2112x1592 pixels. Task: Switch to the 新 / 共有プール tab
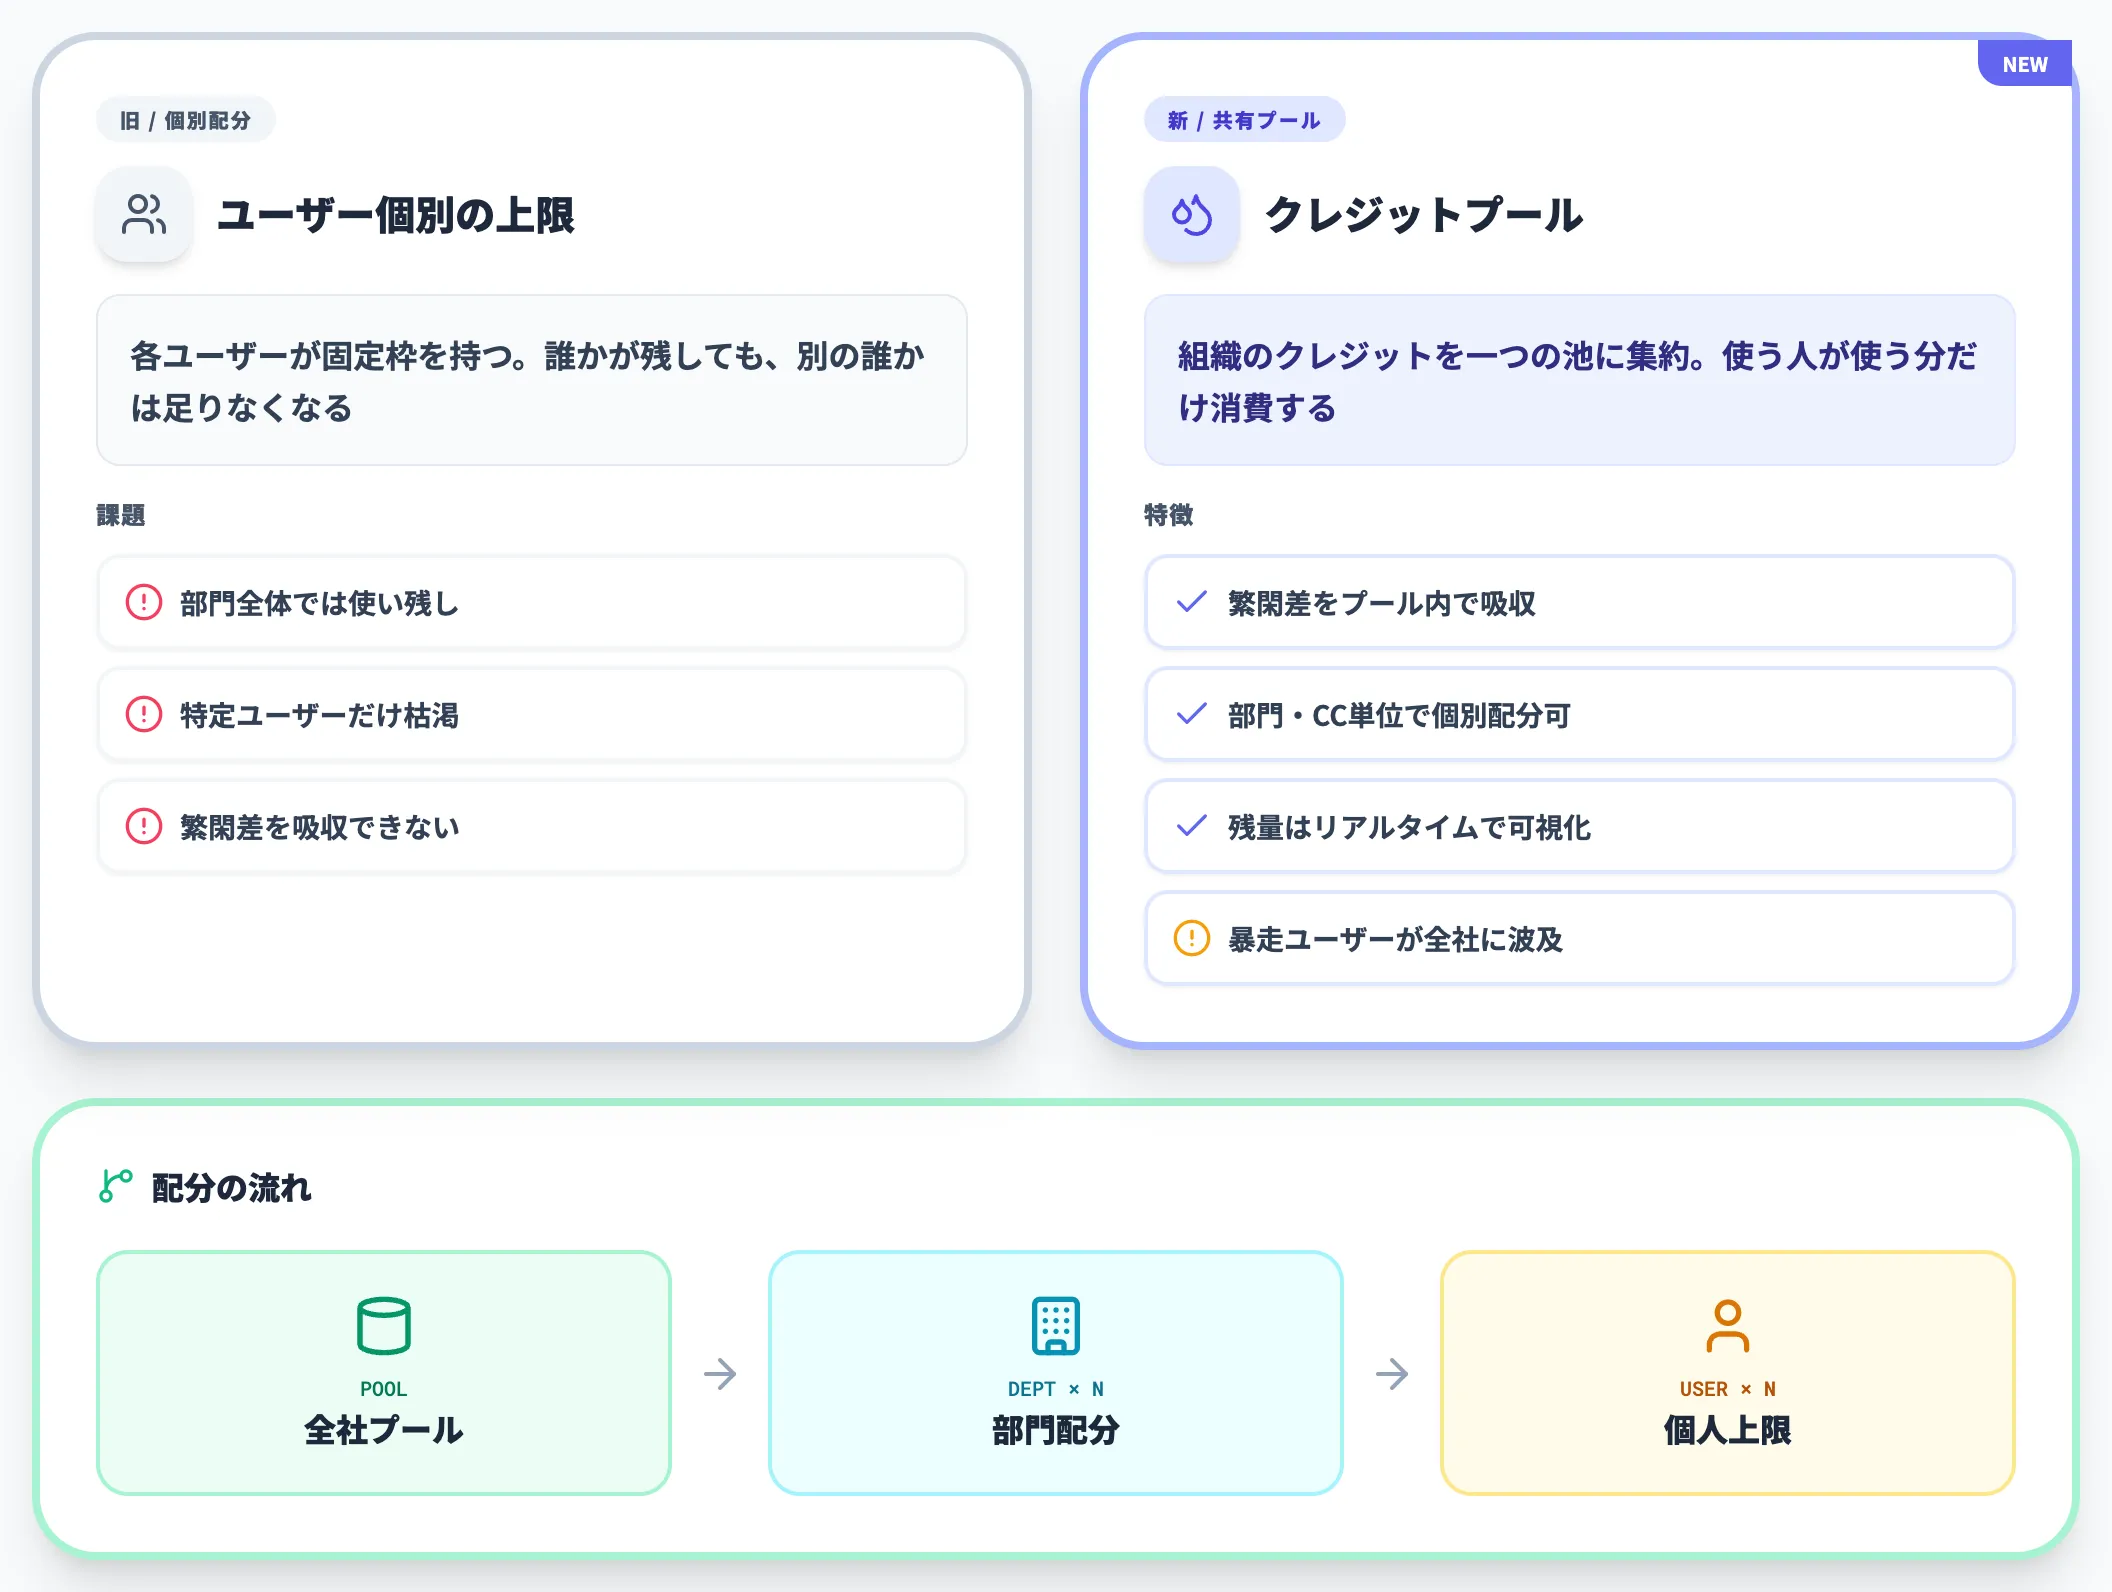coord(1246,119)
